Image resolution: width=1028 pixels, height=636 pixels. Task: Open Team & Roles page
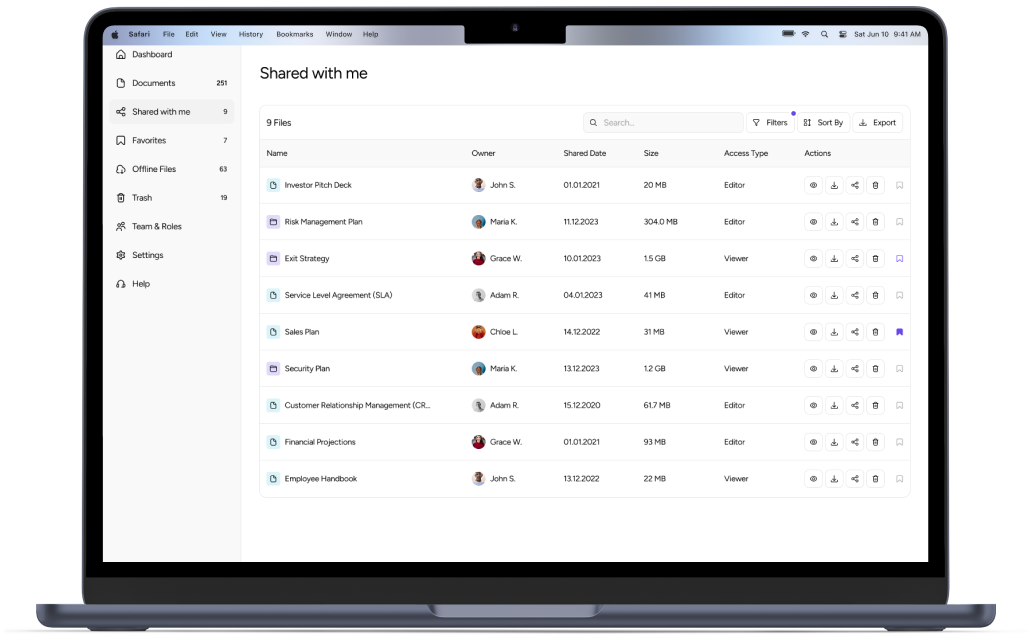coord(172,227)
